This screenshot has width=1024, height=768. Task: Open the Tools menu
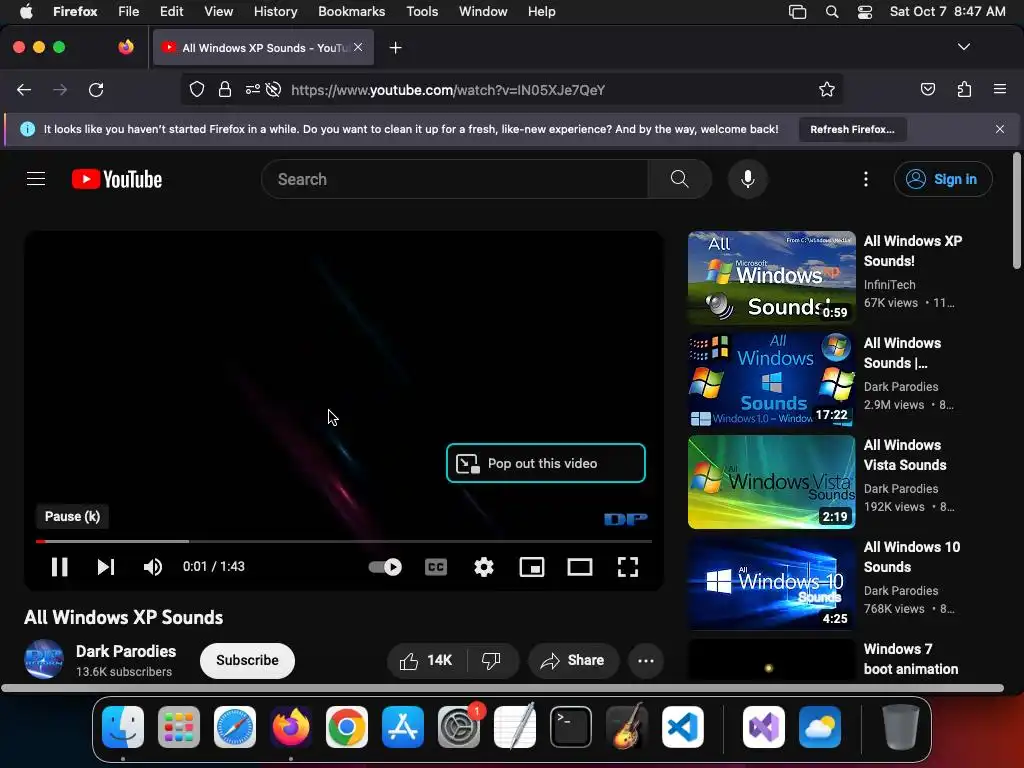(x=422, y=11)
